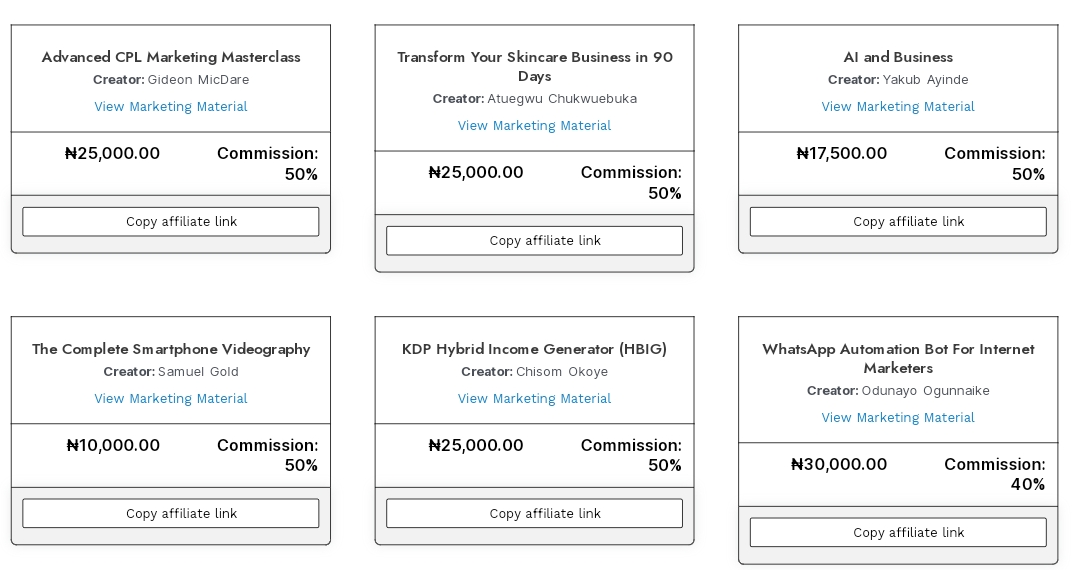Open Marketing Material for Smartphone Videography course

[x=171, y=399]
